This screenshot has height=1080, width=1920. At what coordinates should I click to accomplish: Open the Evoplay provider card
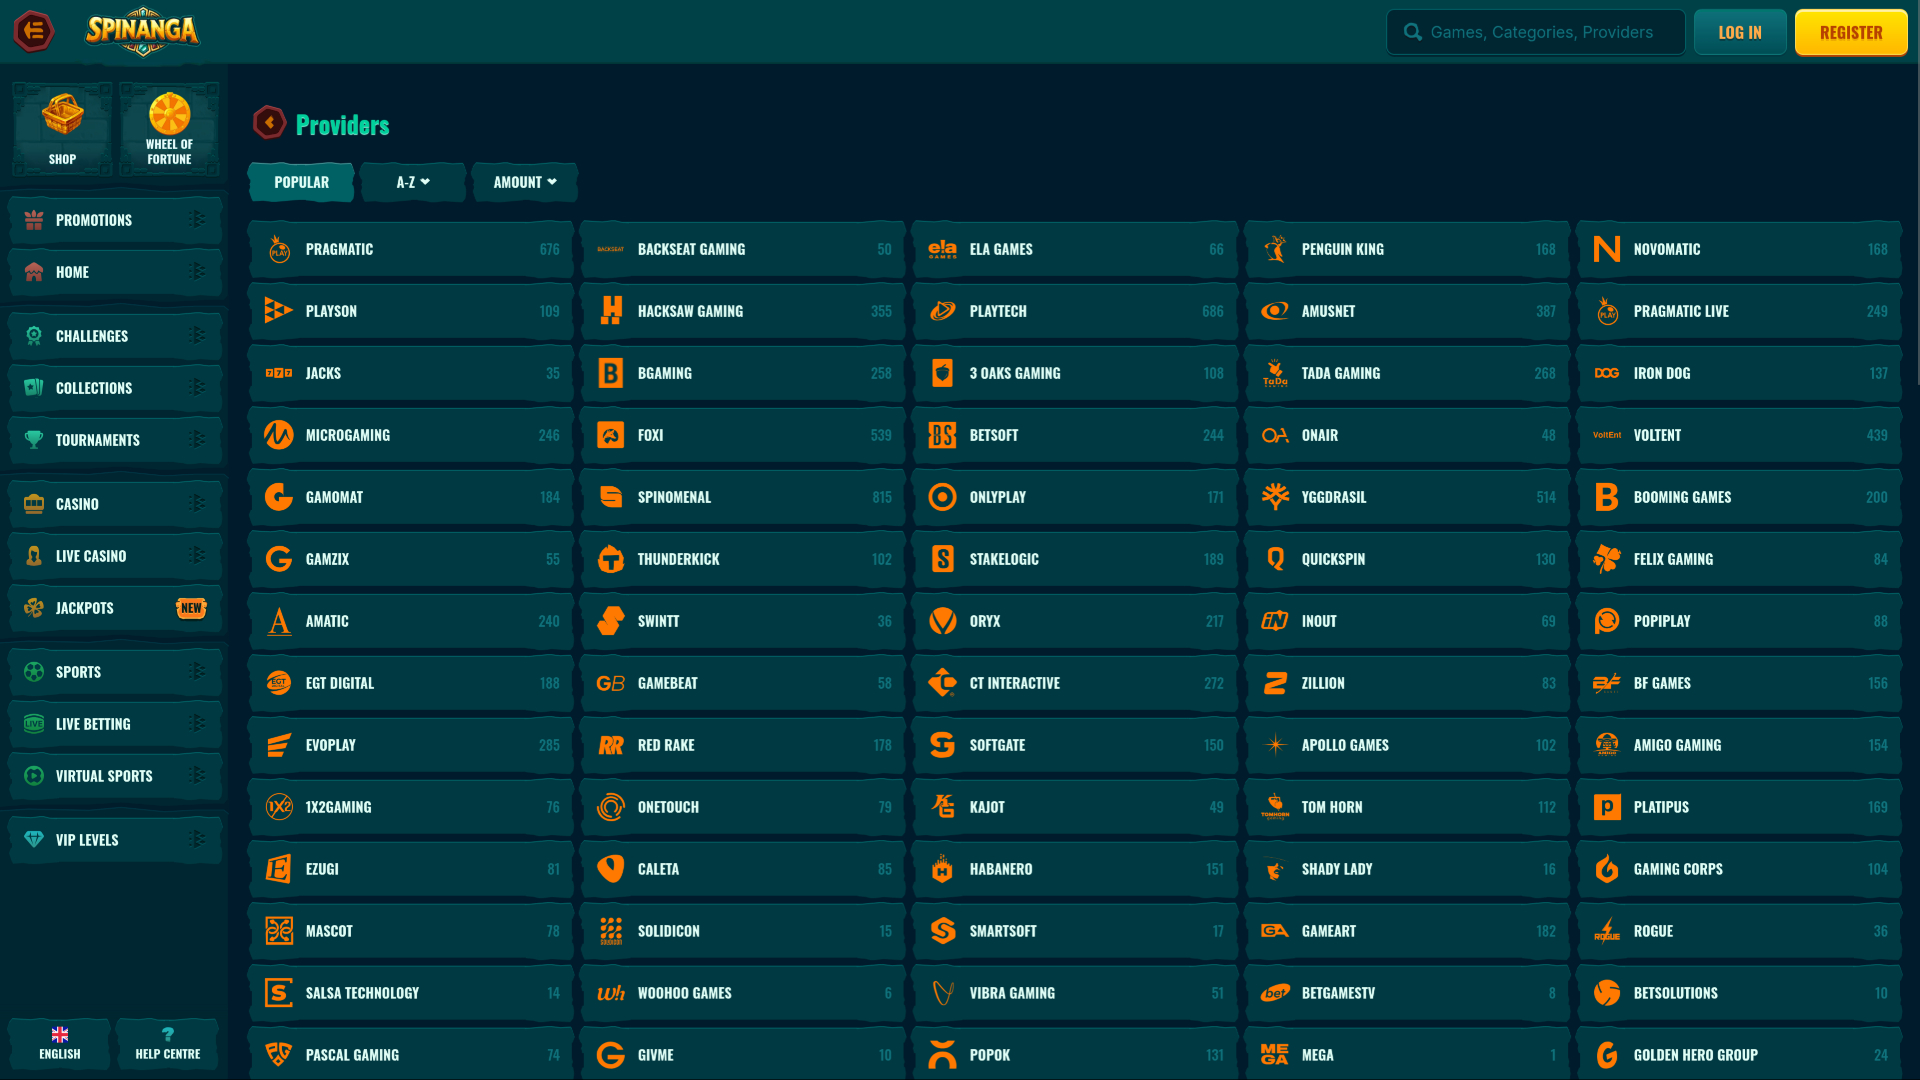411,745
